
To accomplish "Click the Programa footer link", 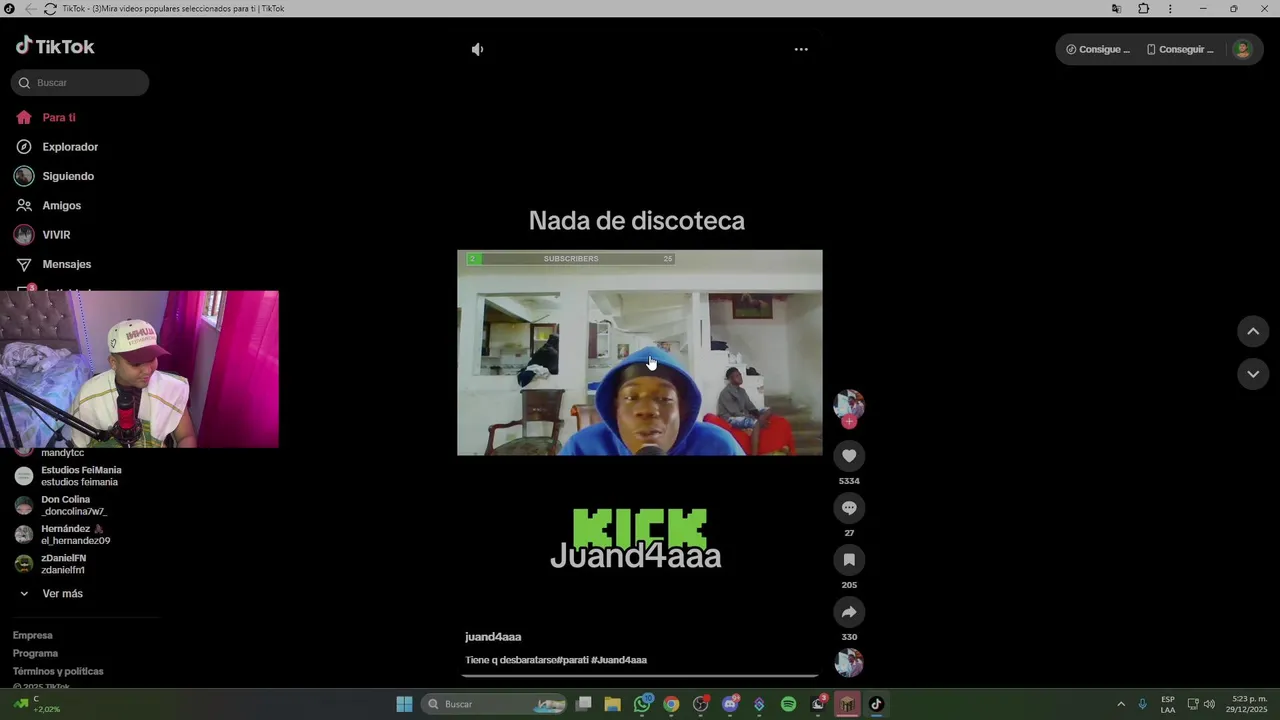I will pyautogui.click(x=35, y=653).
